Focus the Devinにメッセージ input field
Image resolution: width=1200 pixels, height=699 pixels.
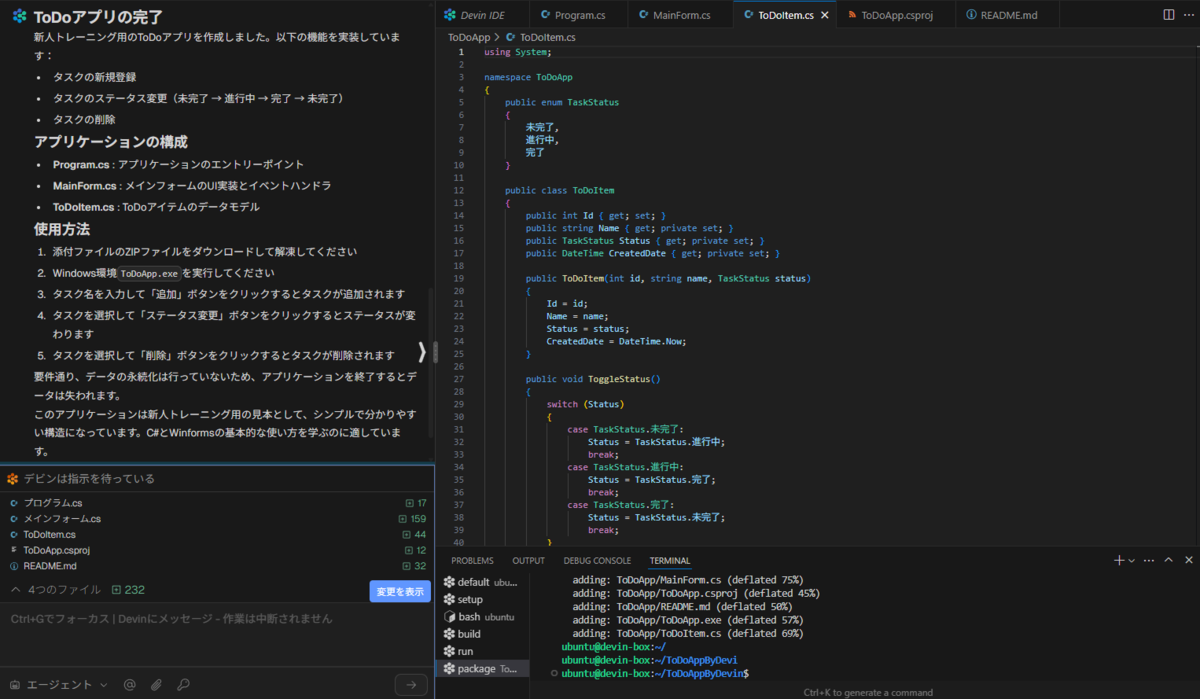pyautogui.click(x=217, y=619)
